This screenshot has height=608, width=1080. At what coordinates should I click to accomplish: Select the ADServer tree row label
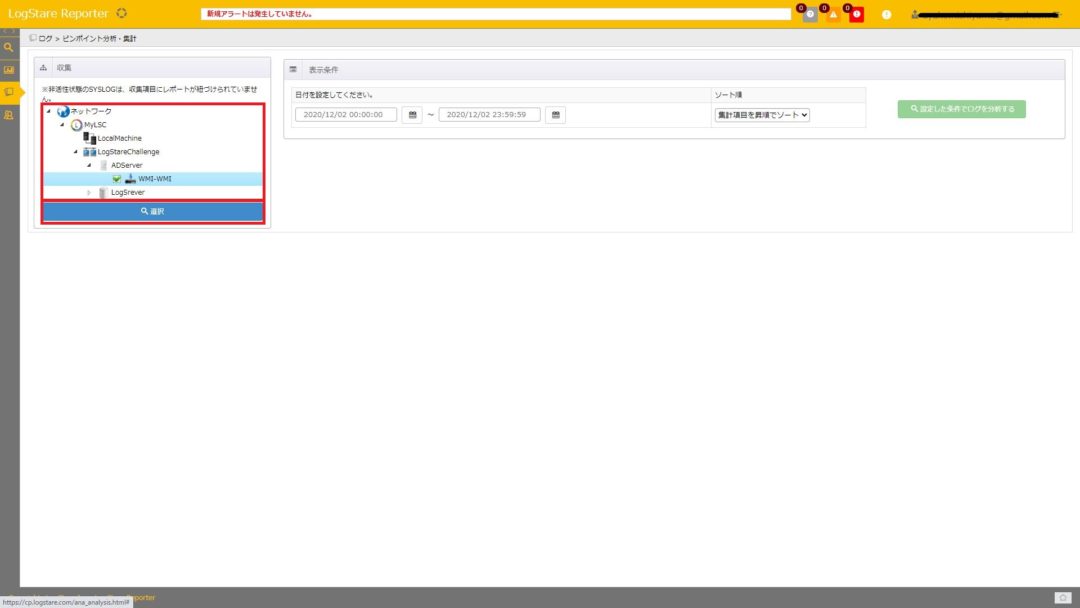[x=127, y=165]
